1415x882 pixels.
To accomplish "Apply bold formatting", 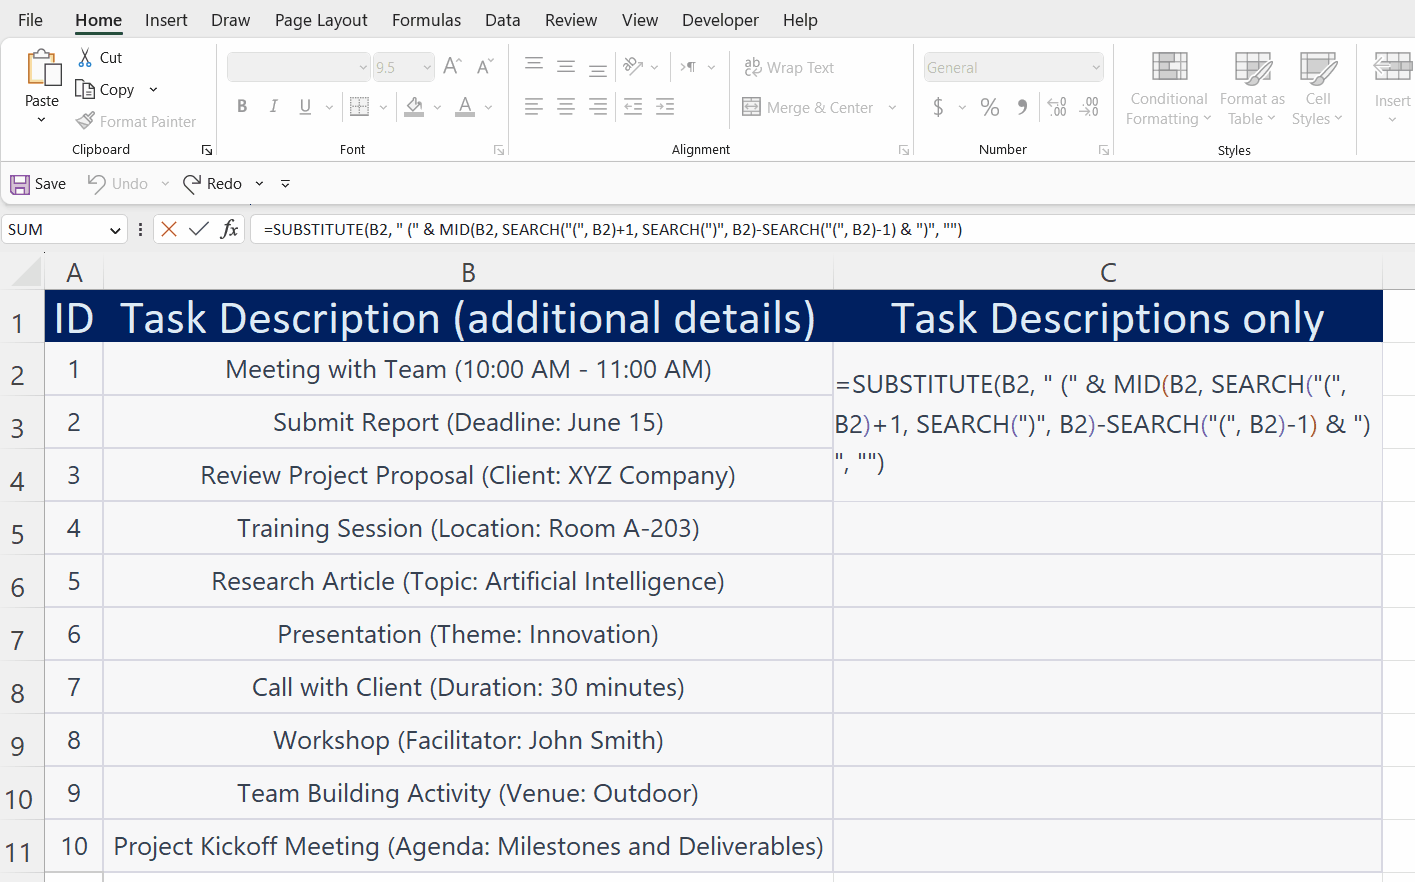I will pyautogui.click(x=241, y=106).
